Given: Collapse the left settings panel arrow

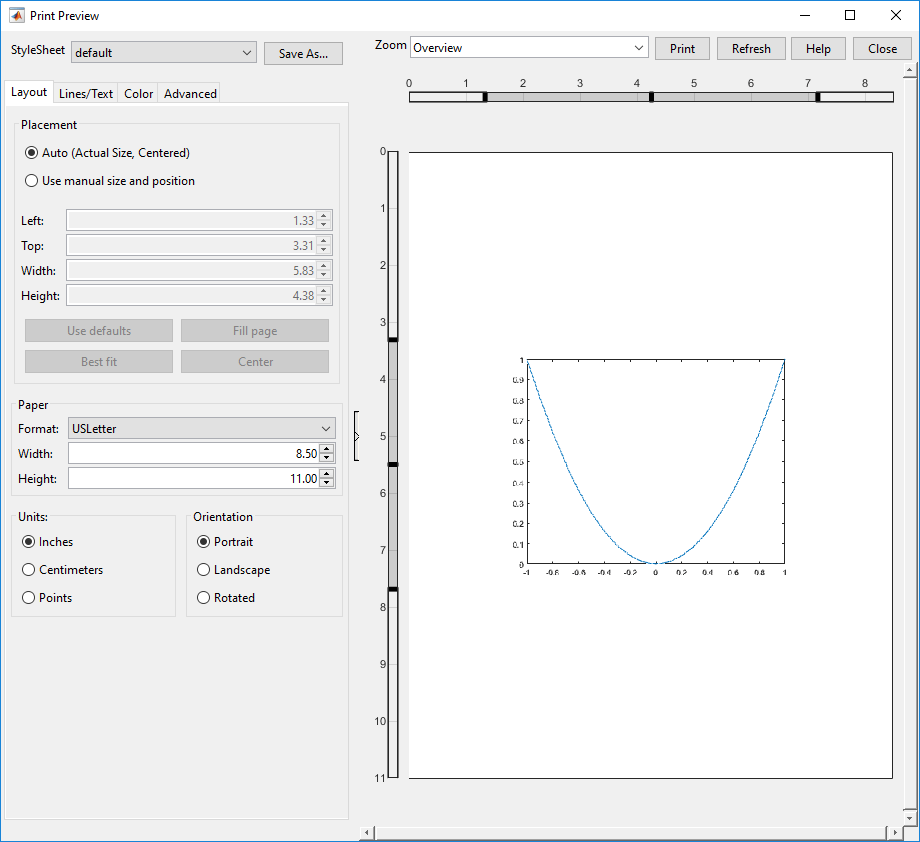Looking at the screenshot, I should click(x=357, y=436).
